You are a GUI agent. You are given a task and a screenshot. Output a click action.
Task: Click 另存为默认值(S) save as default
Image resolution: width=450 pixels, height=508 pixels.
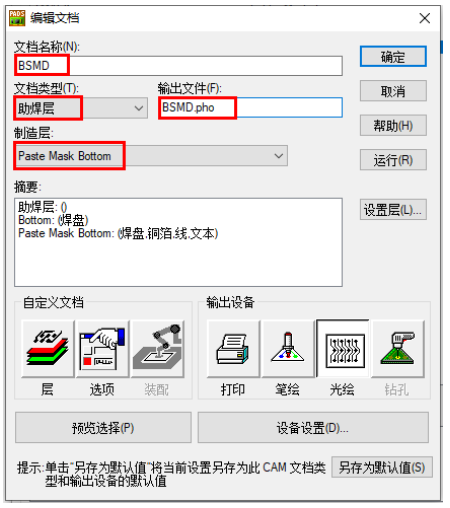[x=382, y=467]
